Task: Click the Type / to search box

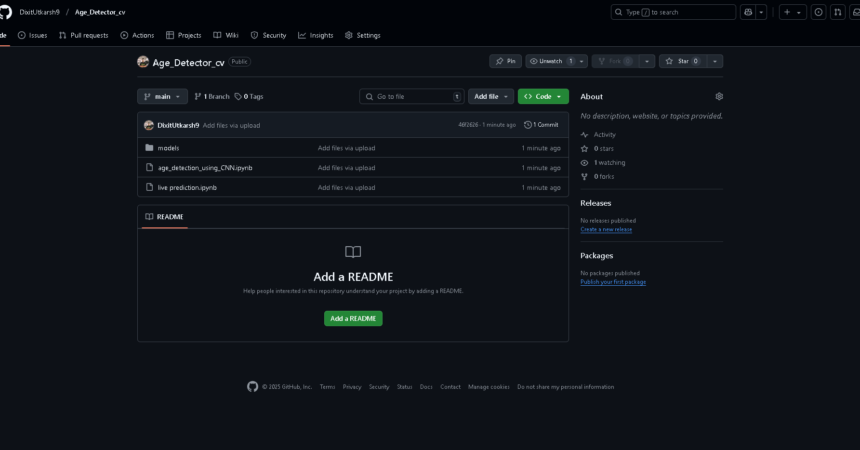Action: 673,12
